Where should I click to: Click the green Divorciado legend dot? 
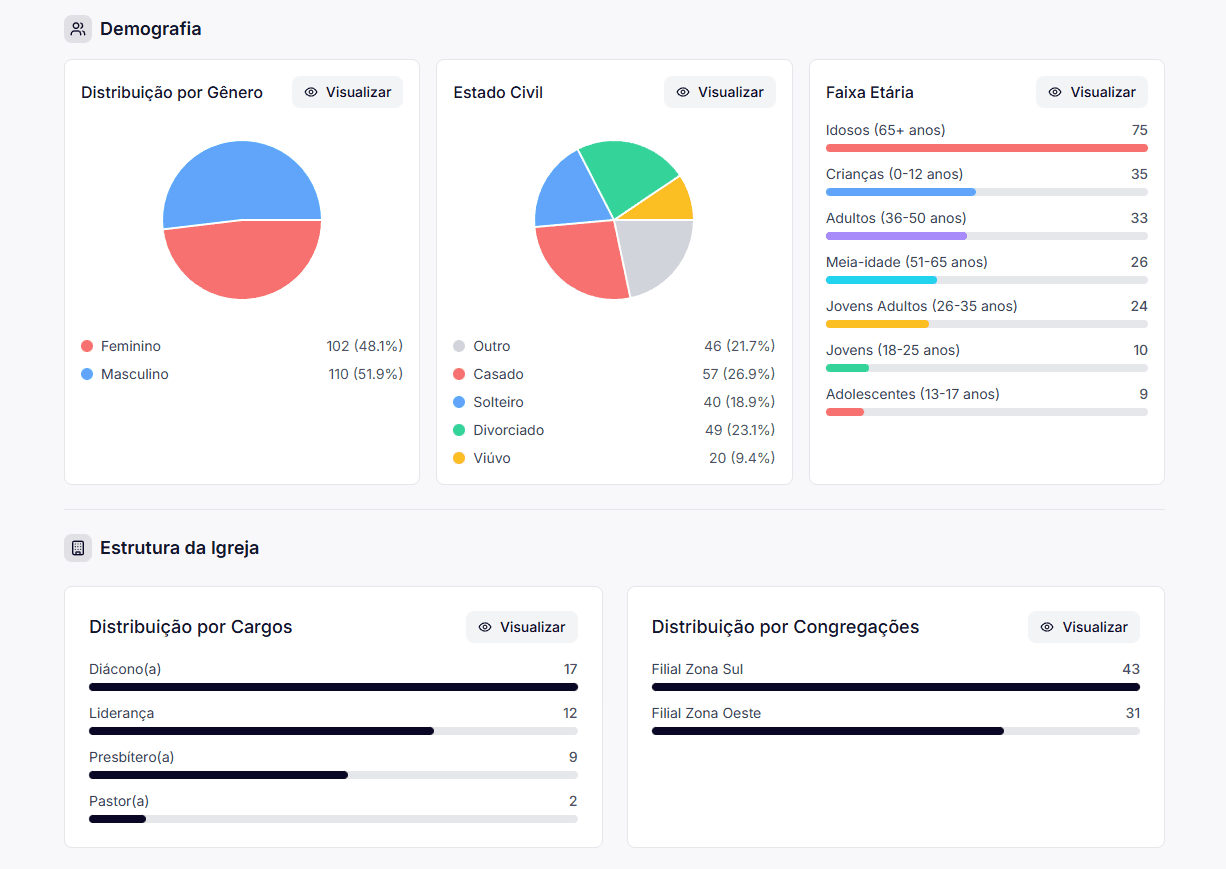click(x=459, y=430)
